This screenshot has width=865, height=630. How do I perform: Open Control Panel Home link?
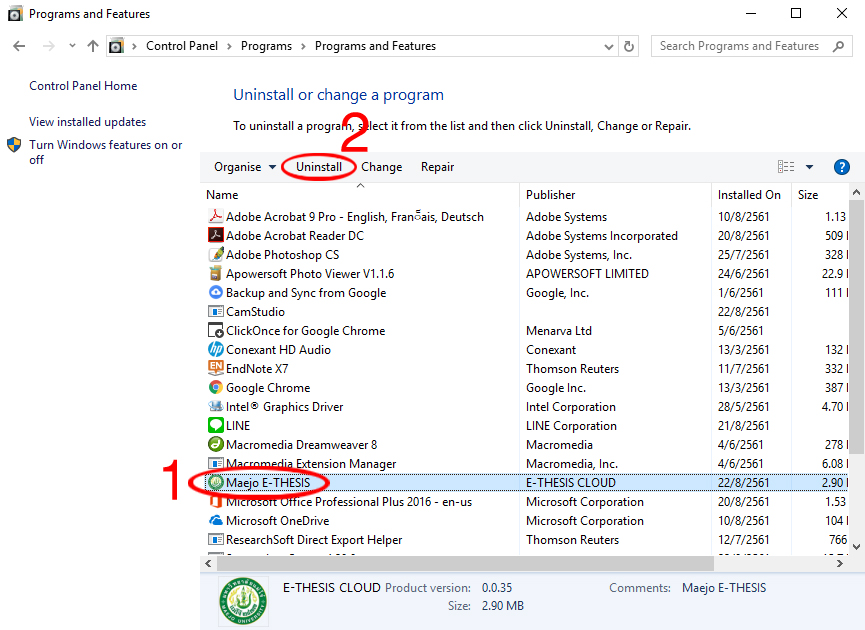[x=83, y=86]
